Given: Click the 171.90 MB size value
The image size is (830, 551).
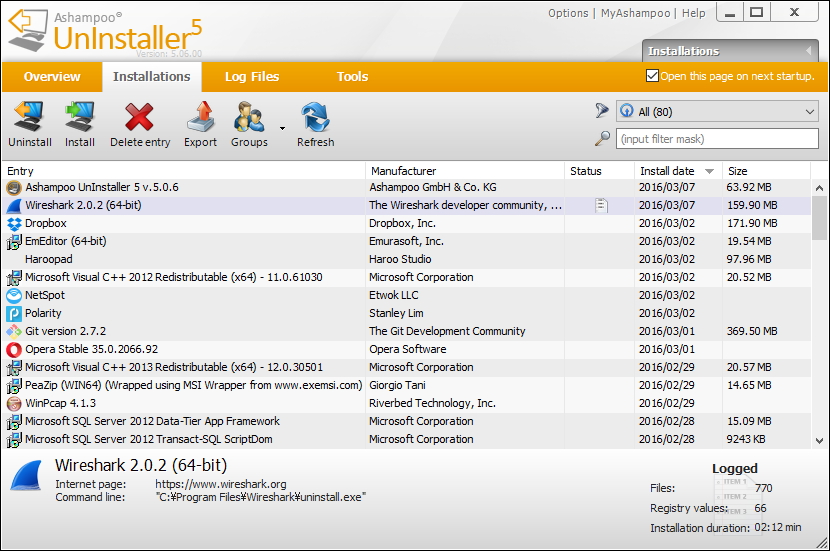Looking at the screenshot, I should (752, 223).
